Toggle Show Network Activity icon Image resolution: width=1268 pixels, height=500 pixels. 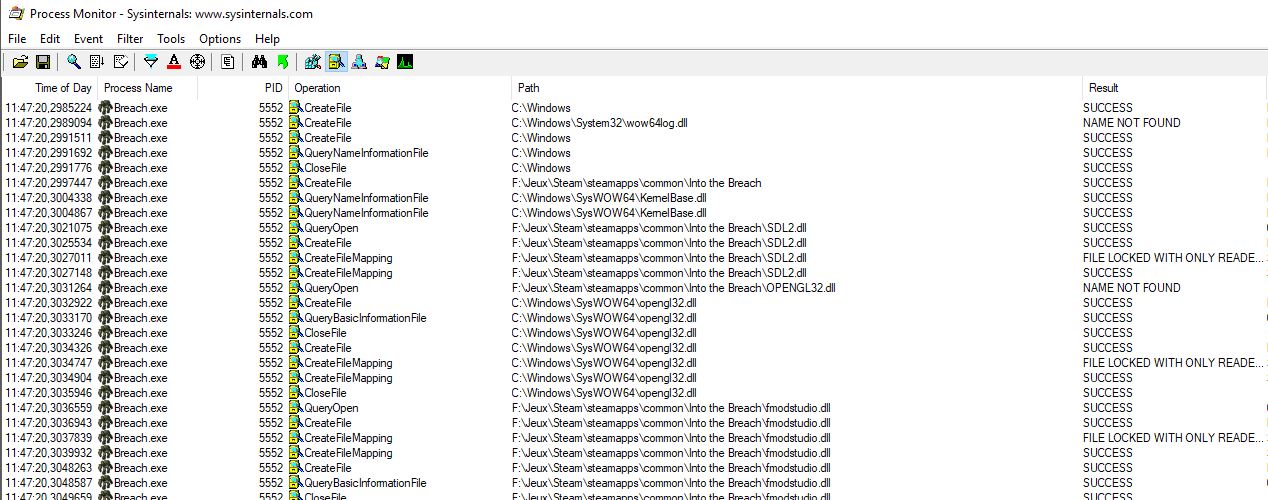click(359, 62)
